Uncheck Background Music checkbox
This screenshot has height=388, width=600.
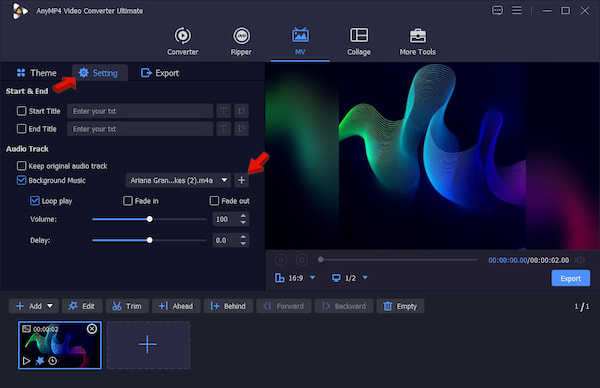21,180
